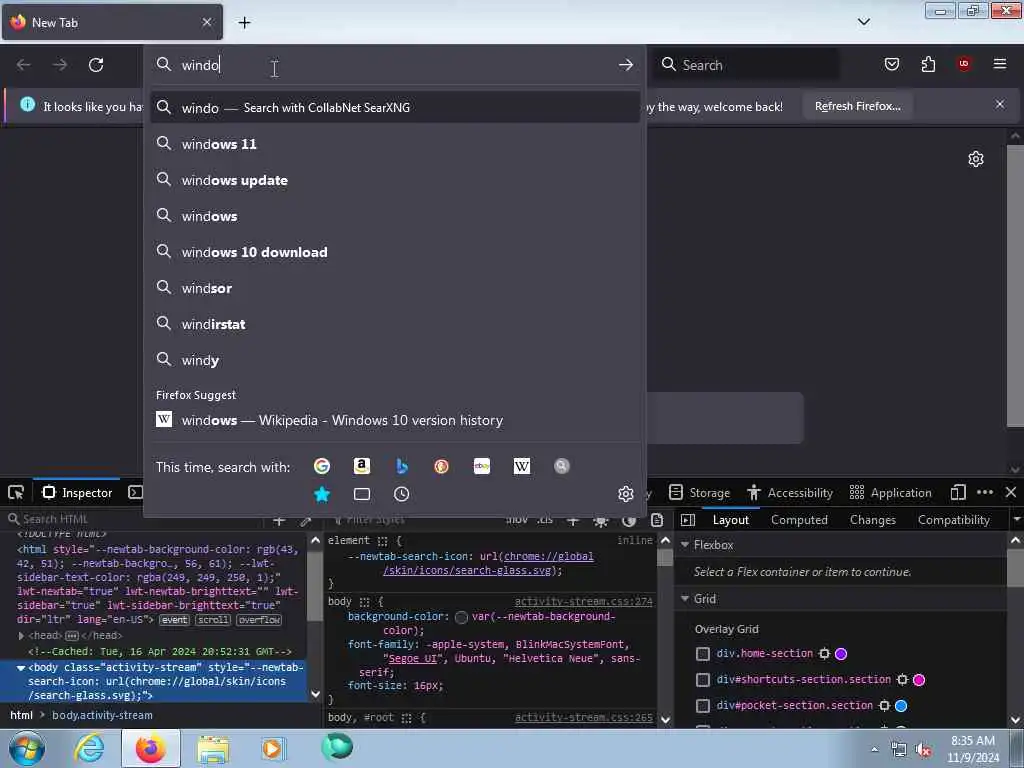
Task: Search this time with the gray magnifier engine
Action: [x=562, y=466]
